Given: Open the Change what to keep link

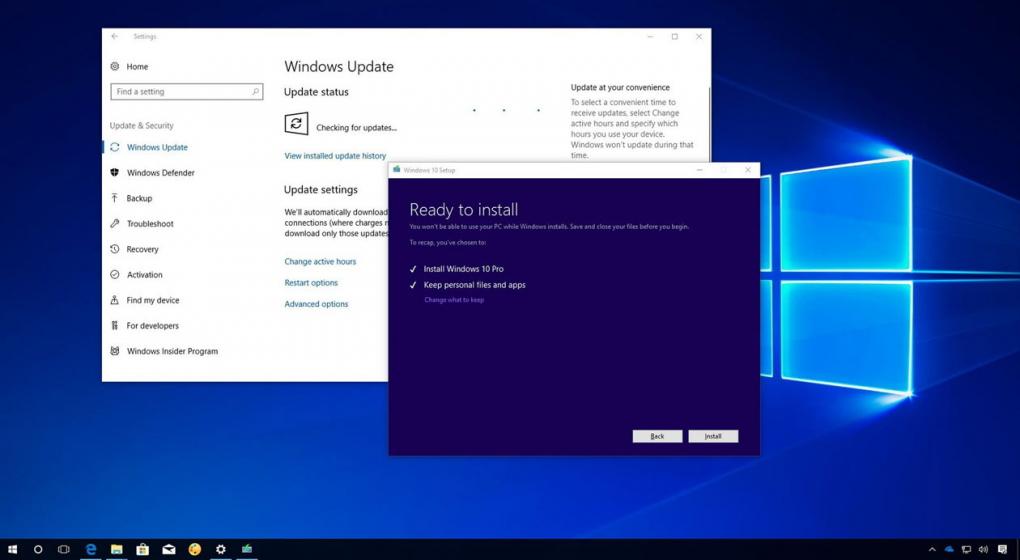Looking at the screenshot, I should (454, 300).
